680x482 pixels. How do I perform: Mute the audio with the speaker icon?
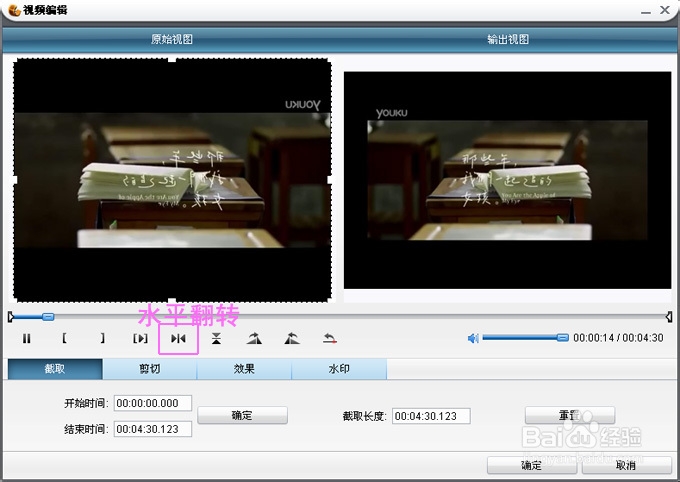point(473,338)
